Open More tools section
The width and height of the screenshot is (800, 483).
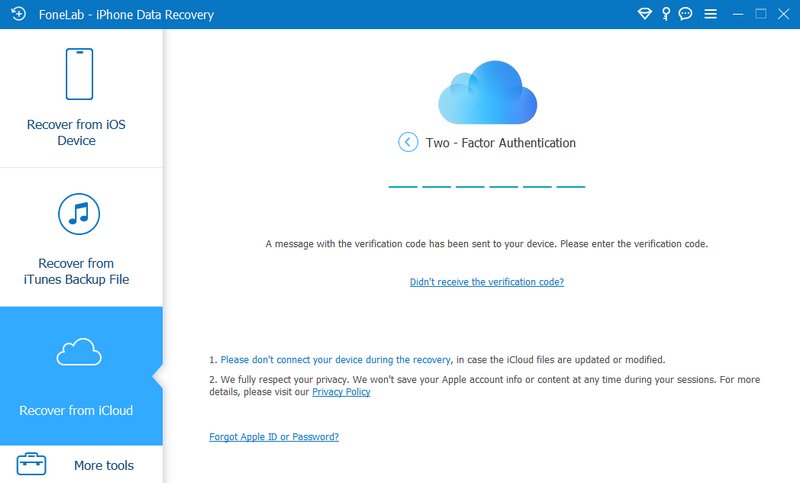[x=81, y=465]
